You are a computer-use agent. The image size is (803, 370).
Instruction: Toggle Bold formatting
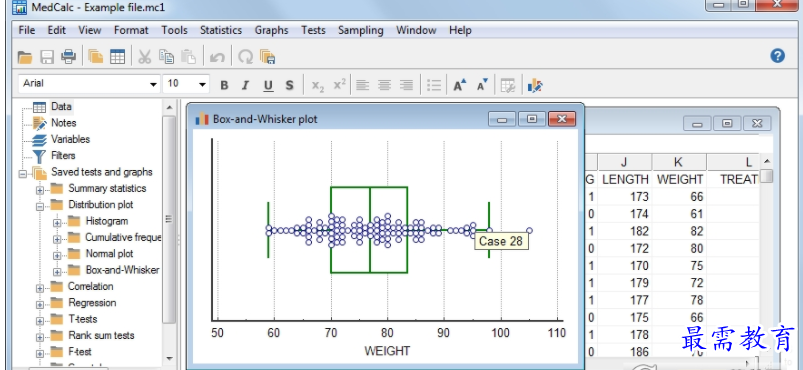point(224,86)
